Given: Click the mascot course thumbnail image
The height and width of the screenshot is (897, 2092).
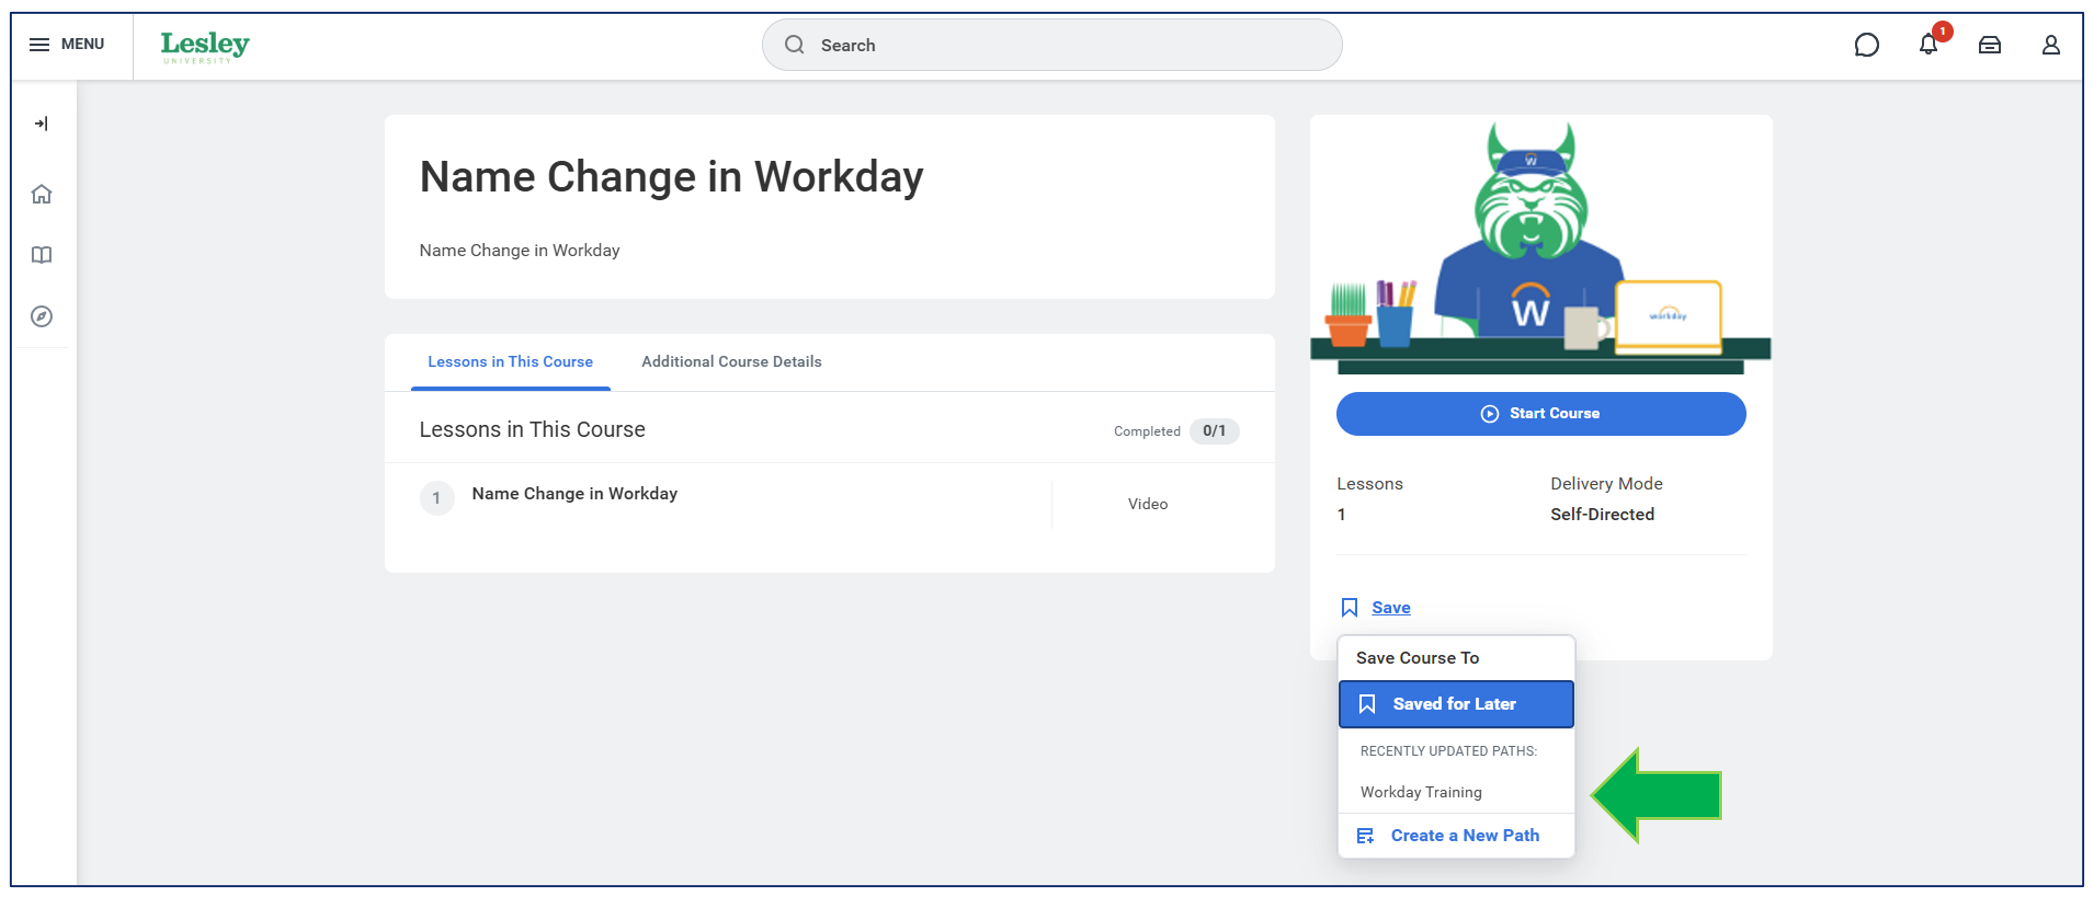Looking at the screenshot, I should pos(1541,246).
